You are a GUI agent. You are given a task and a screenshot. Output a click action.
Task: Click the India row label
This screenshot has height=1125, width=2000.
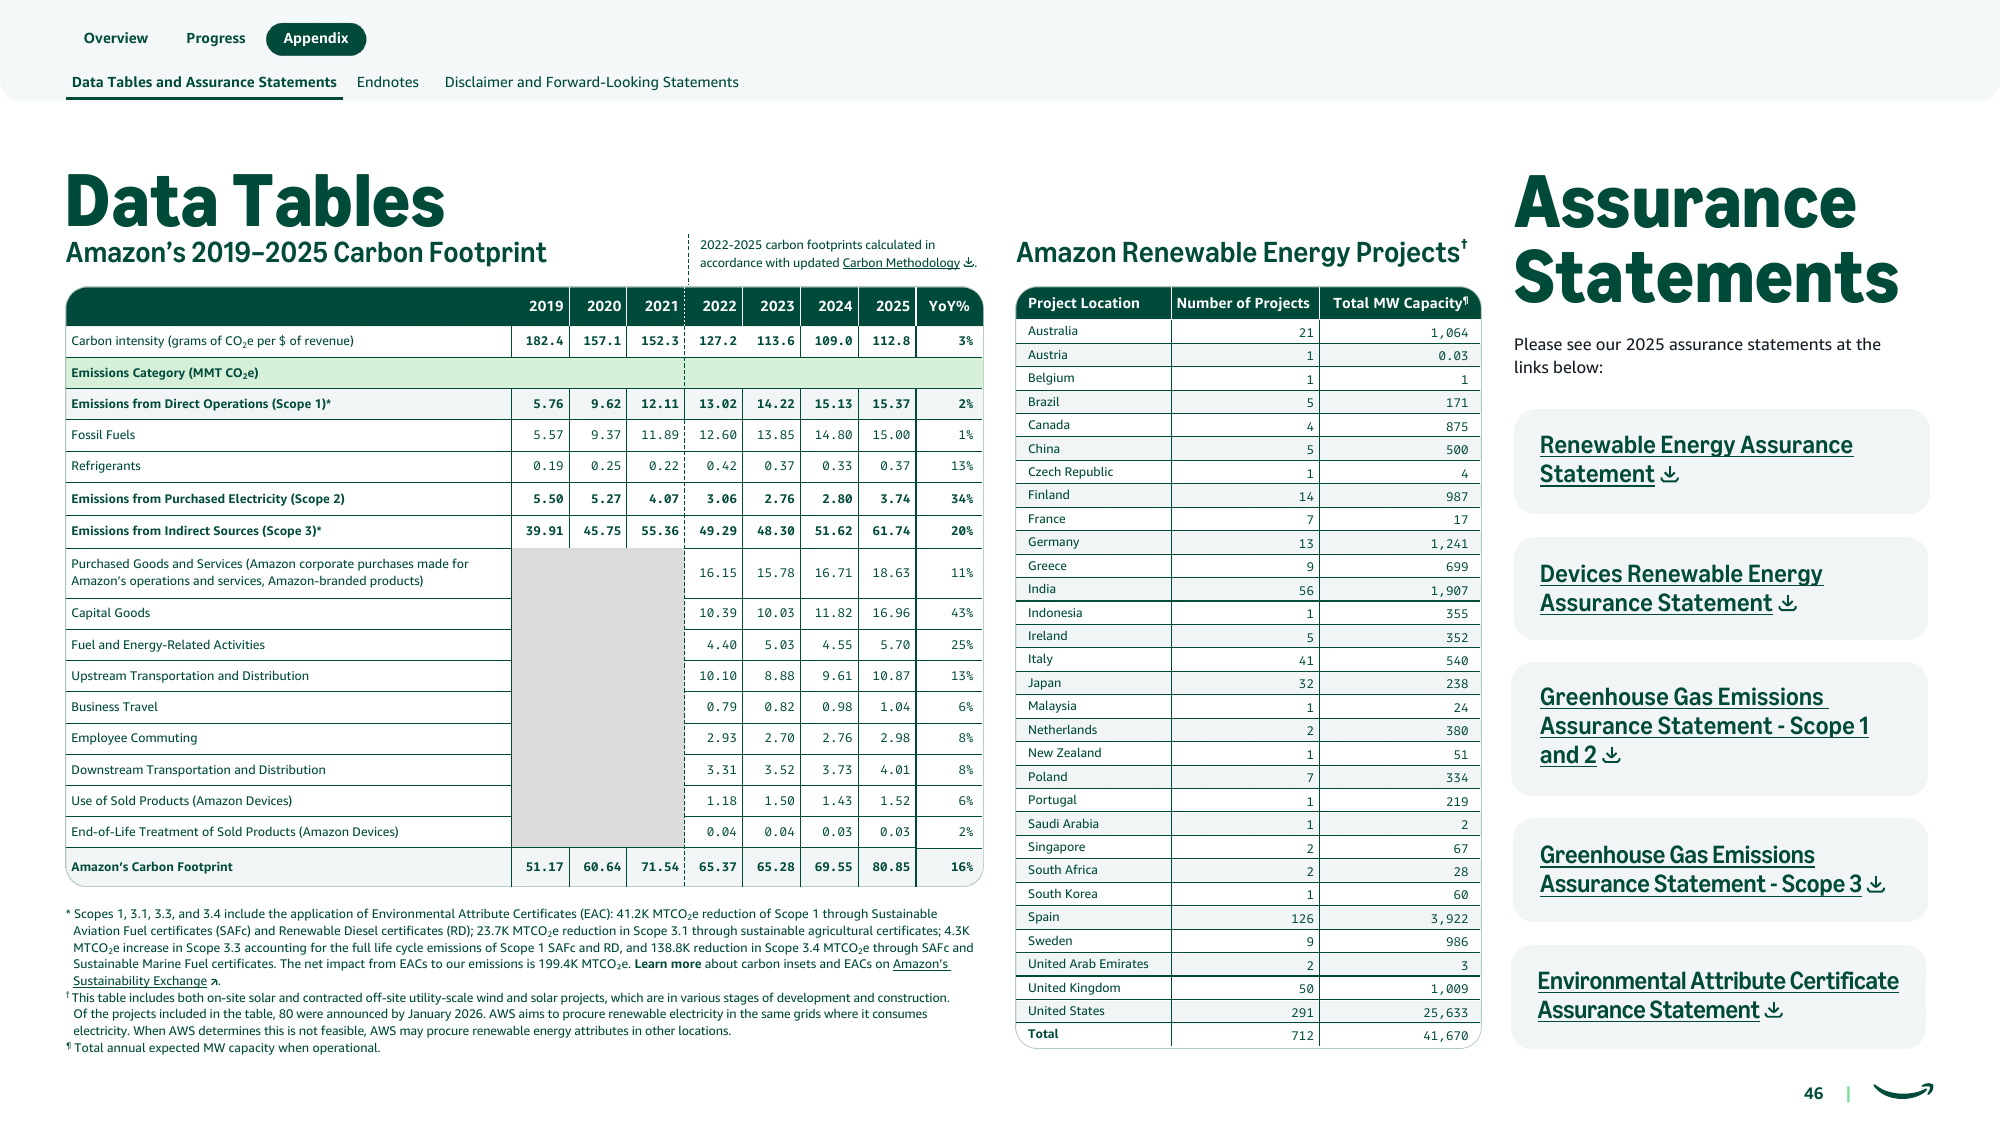click(x=1042, y=589)
